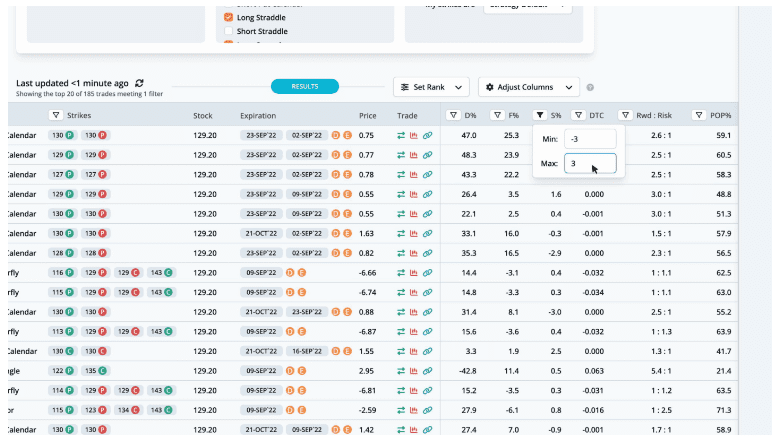
Task: Click the Max filter input field
Action: tap(590, 162)
